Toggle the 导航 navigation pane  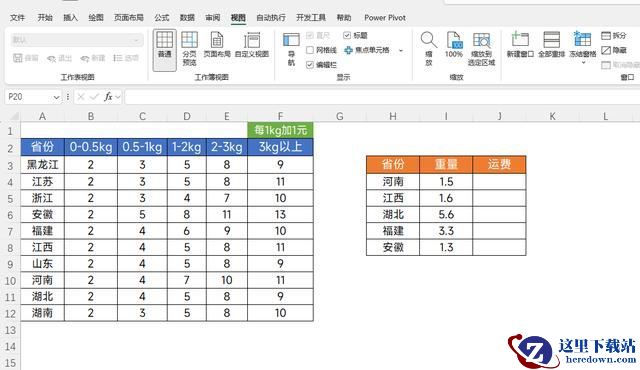(x=291, y=50)
